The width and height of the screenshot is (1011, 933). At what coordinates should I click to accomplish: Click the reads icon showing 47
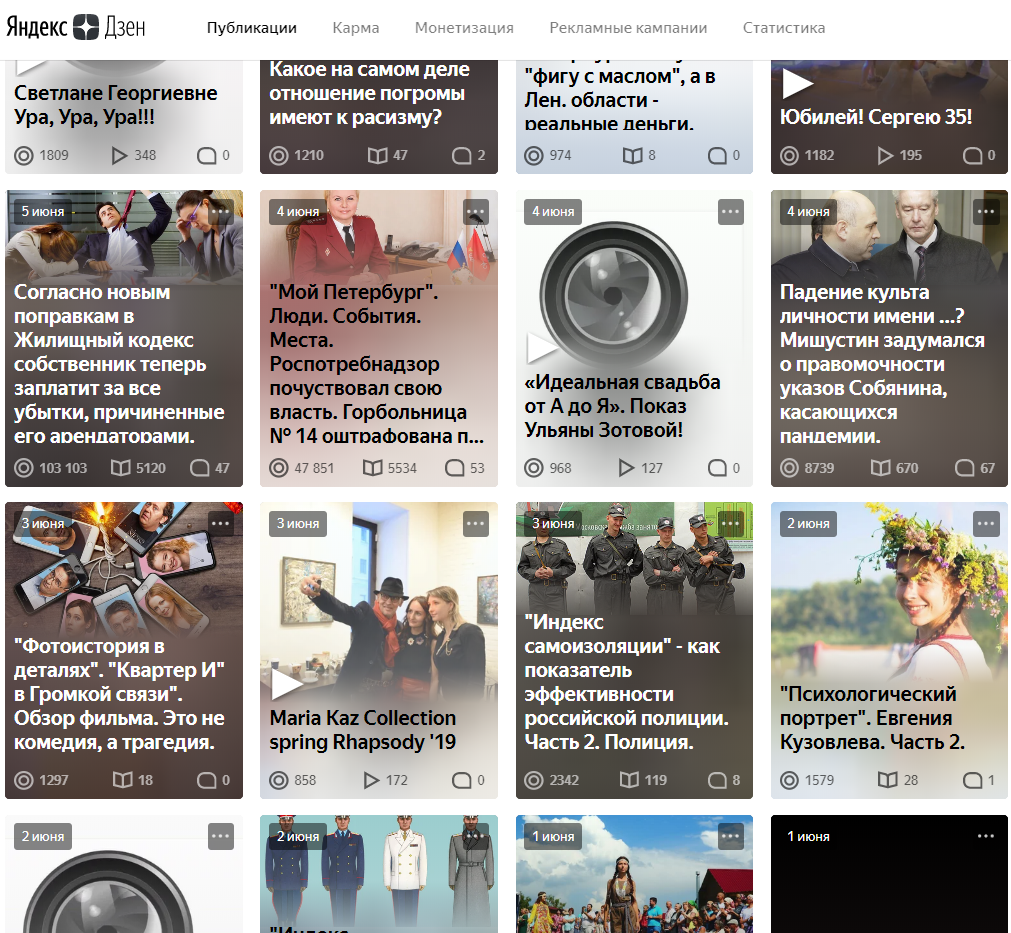tap(377, 155)
